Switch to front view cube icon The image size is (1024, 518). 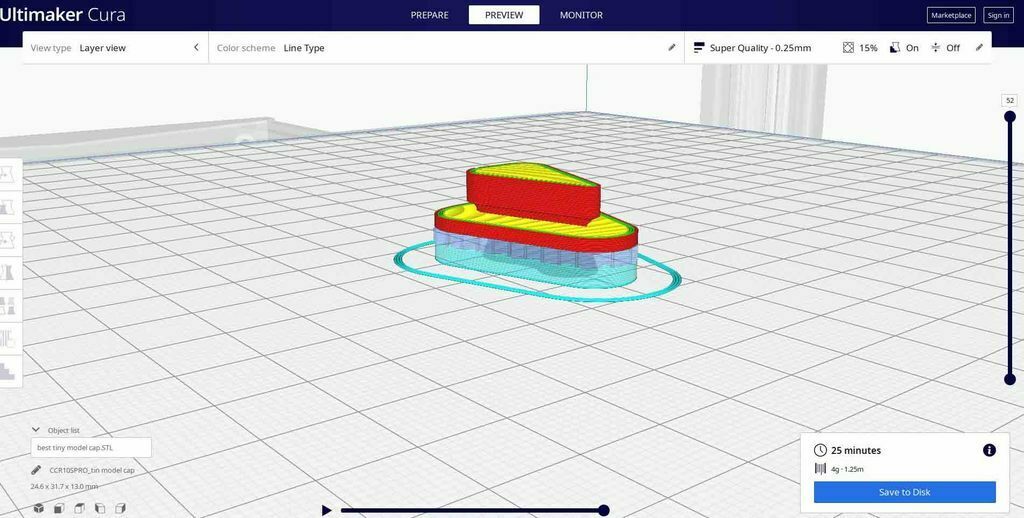tap(59, 508)
